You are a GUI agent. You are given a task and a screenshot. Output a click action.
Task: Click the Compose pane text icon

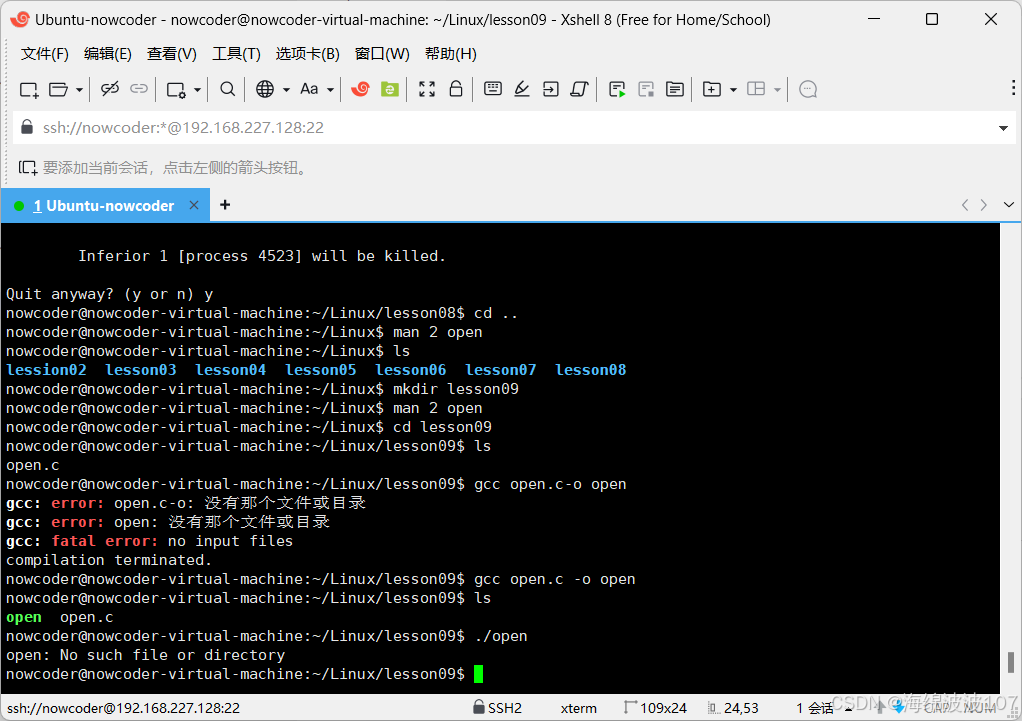click(x=675, y=89)
